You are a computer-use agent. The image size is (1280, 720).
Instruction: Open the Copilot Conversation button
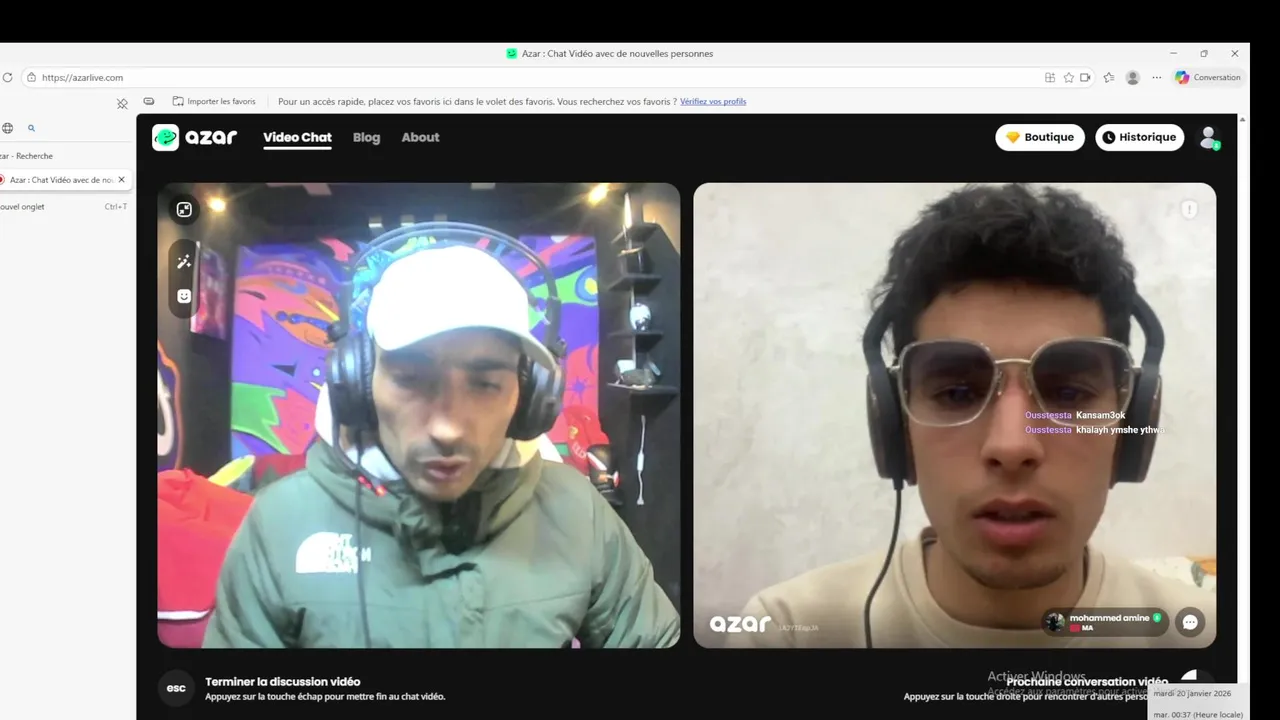pos(1208,77)
